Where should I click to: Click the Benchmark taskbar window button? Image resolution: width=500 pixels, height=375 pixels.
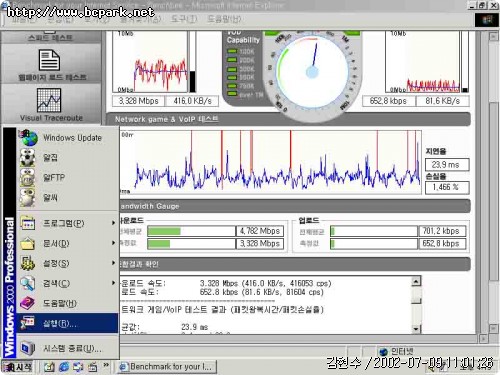[167, 367]
